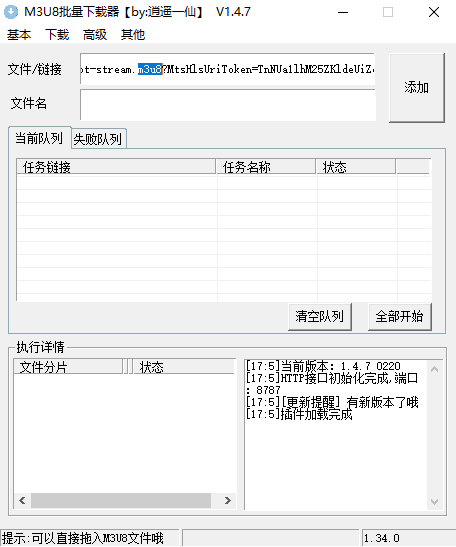Select the 状态 column header in queue table

(356, 167)
